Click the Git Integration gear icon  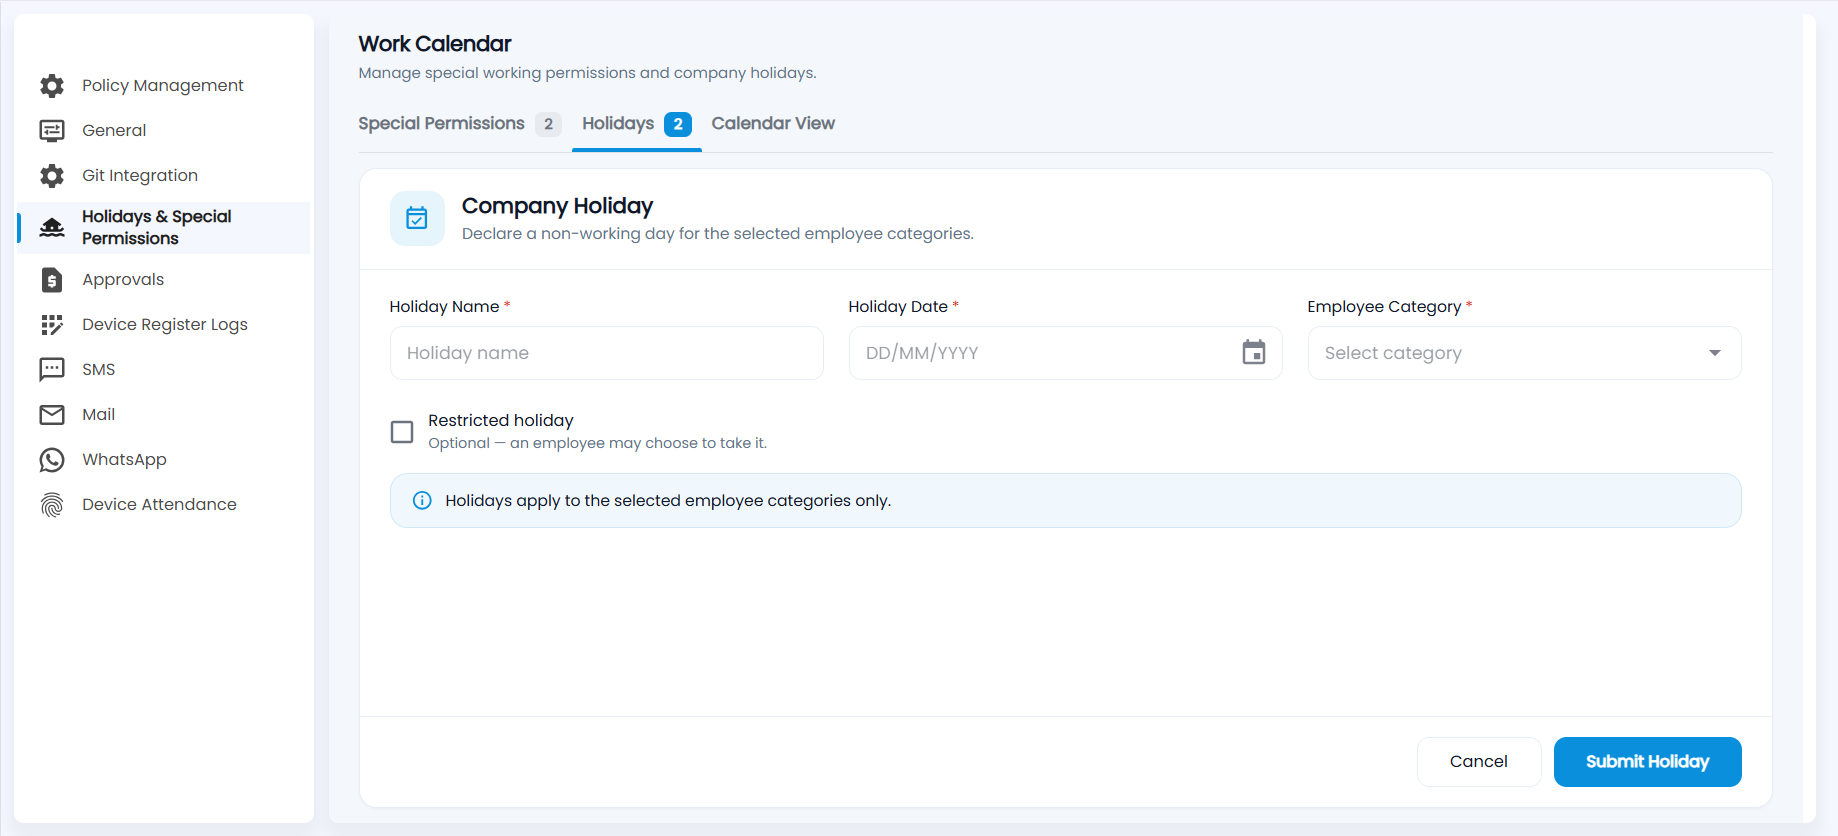[52, 176]
